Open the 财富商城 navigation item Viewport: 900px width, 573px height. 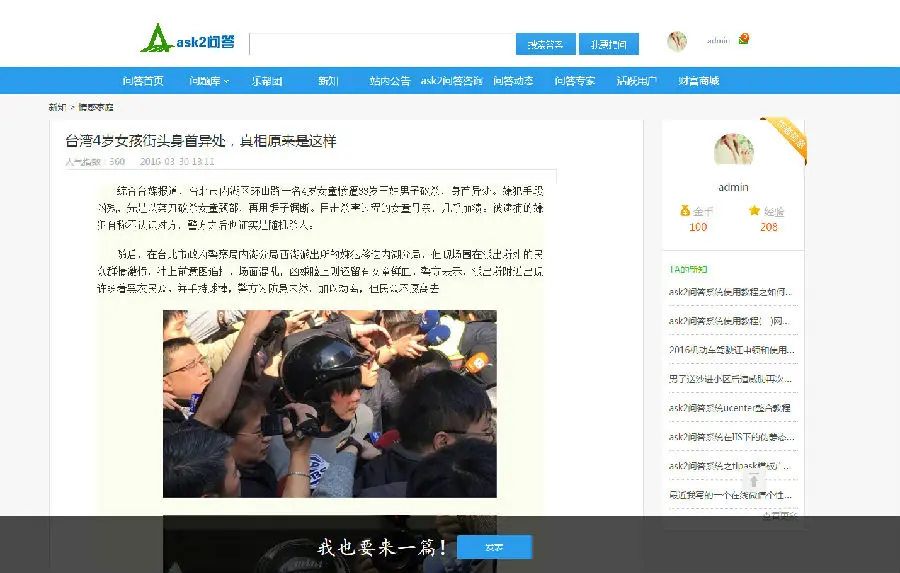tap(699, 81)
